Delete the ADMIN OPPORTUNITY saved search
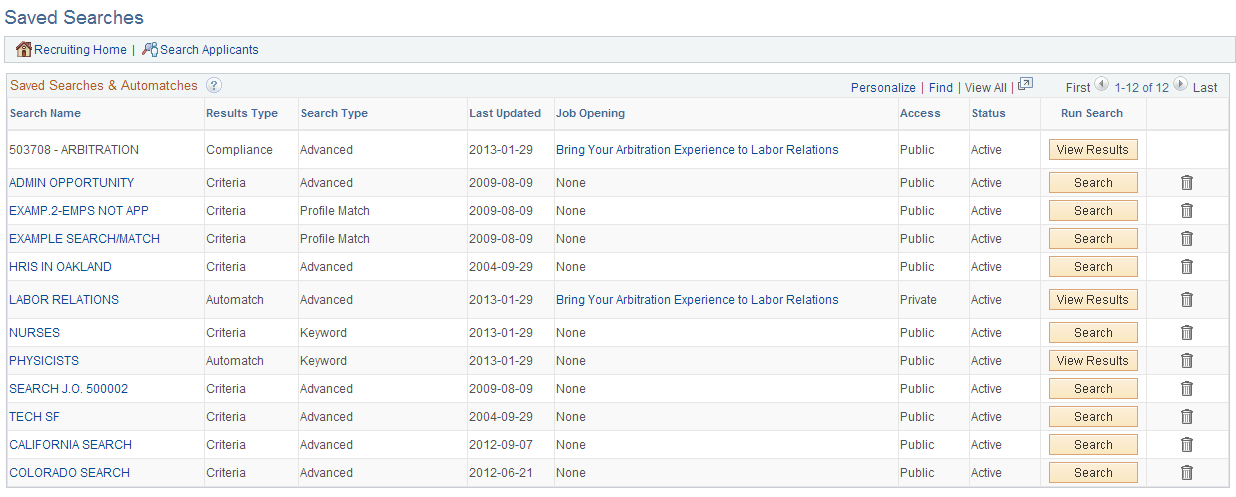The width and height of the screenshot is (1236, 497). coord(1187,183)
